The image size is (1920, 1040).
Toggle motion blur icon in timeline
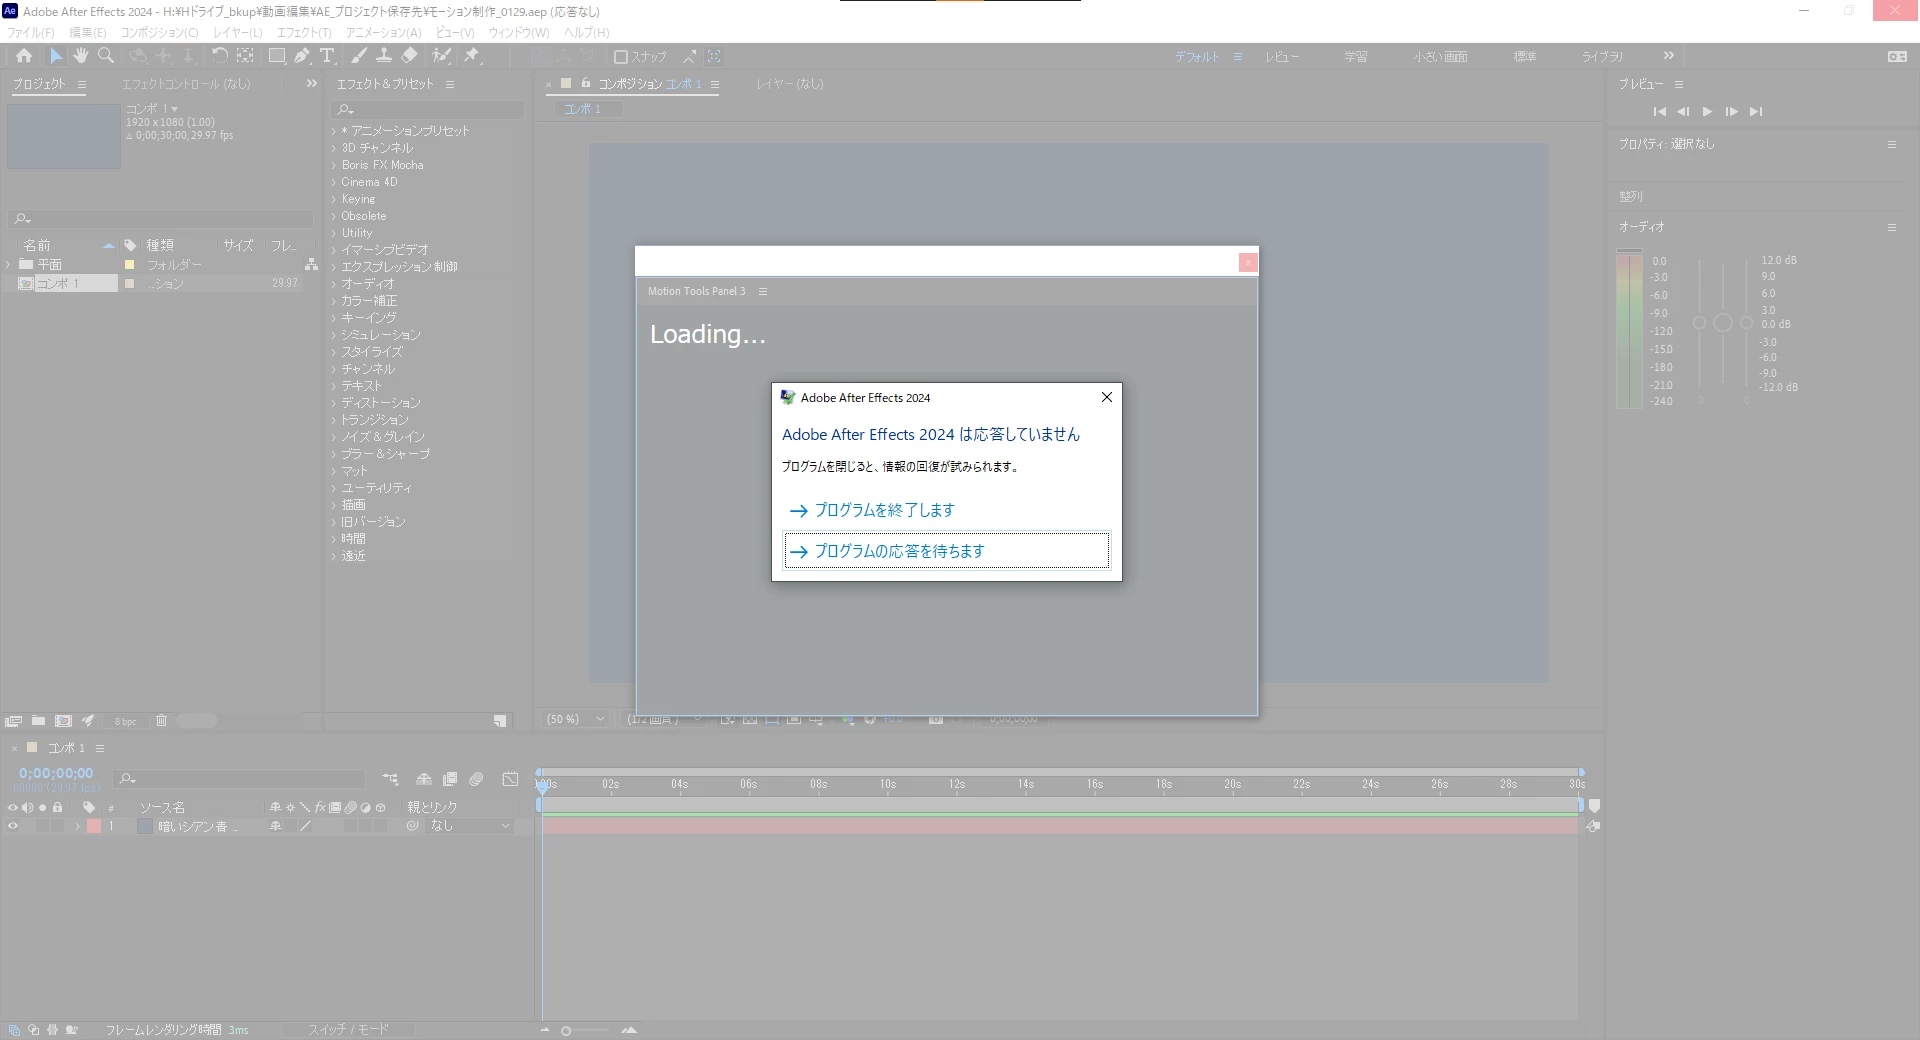[476, 779]
